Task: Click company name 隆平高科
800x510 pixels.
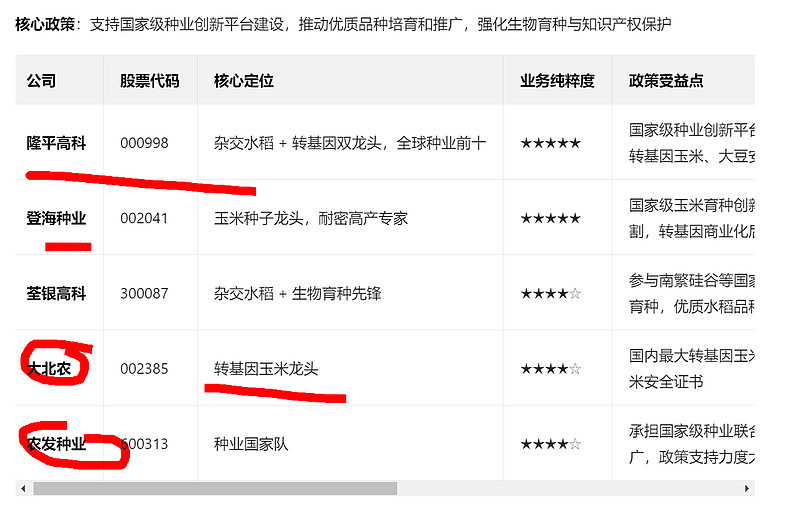Action: (x=56, y=143)
